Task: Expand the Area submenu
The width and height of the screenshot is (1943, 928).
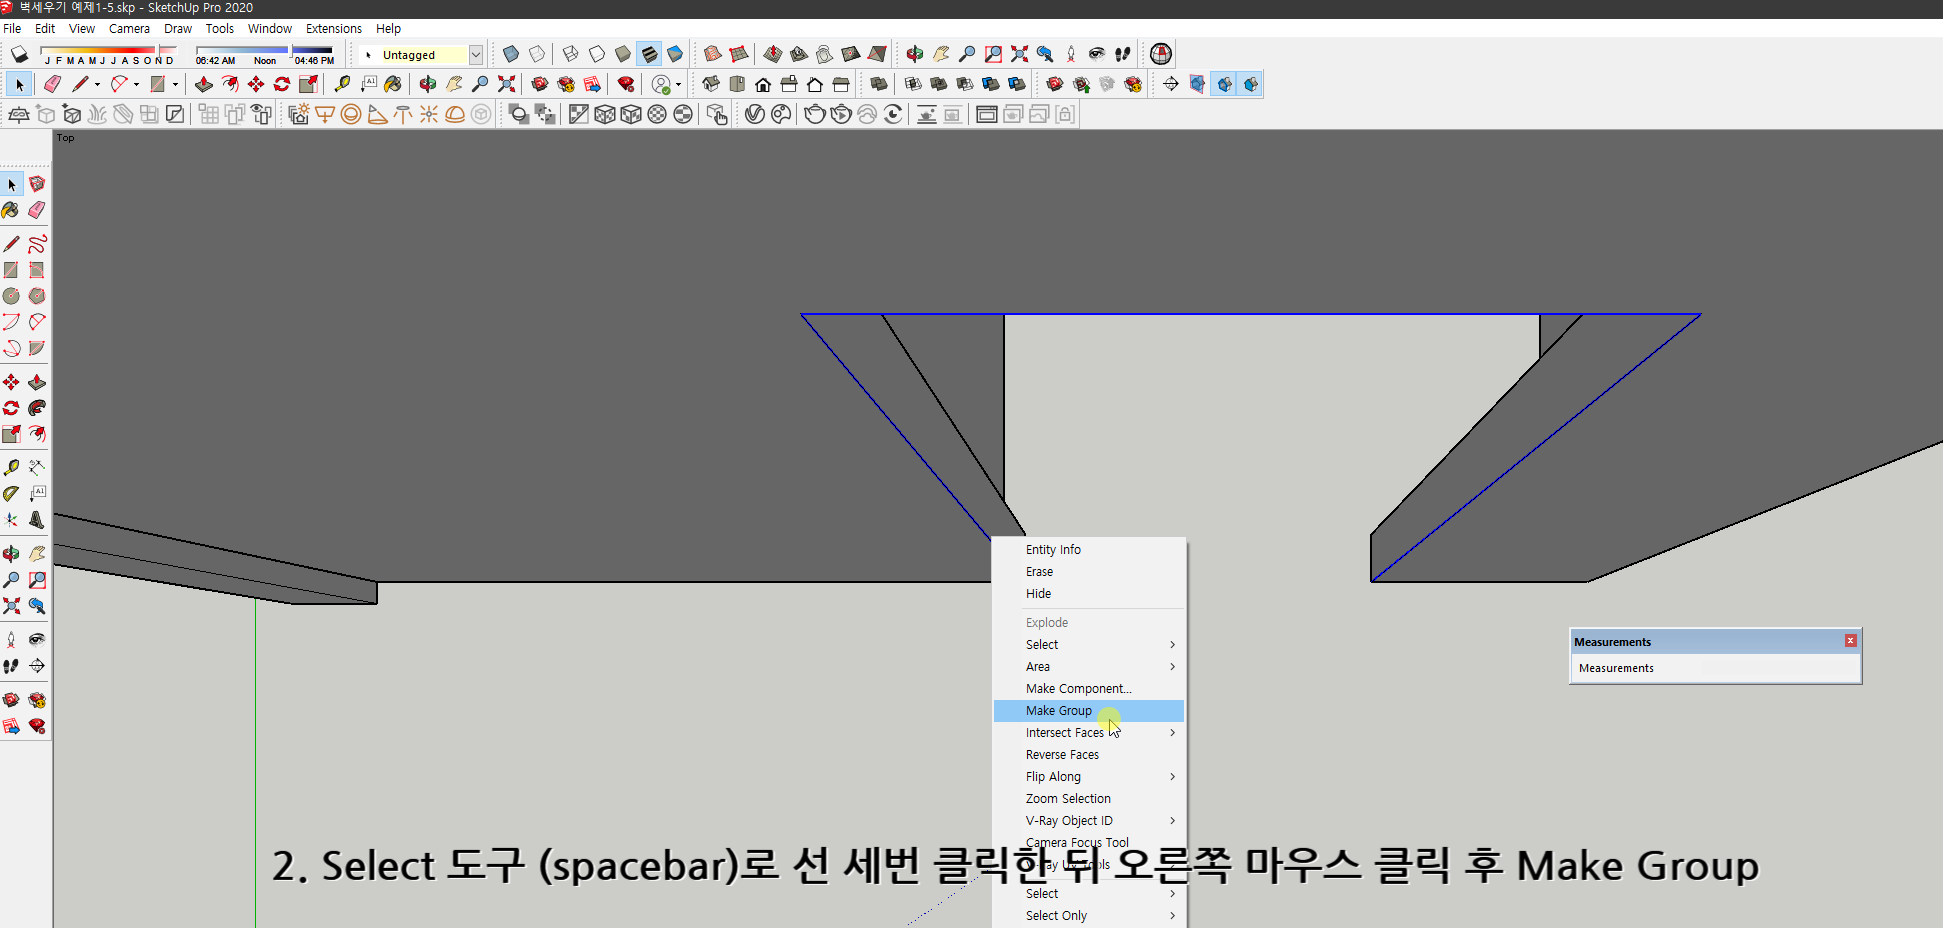Action: 1089,667
